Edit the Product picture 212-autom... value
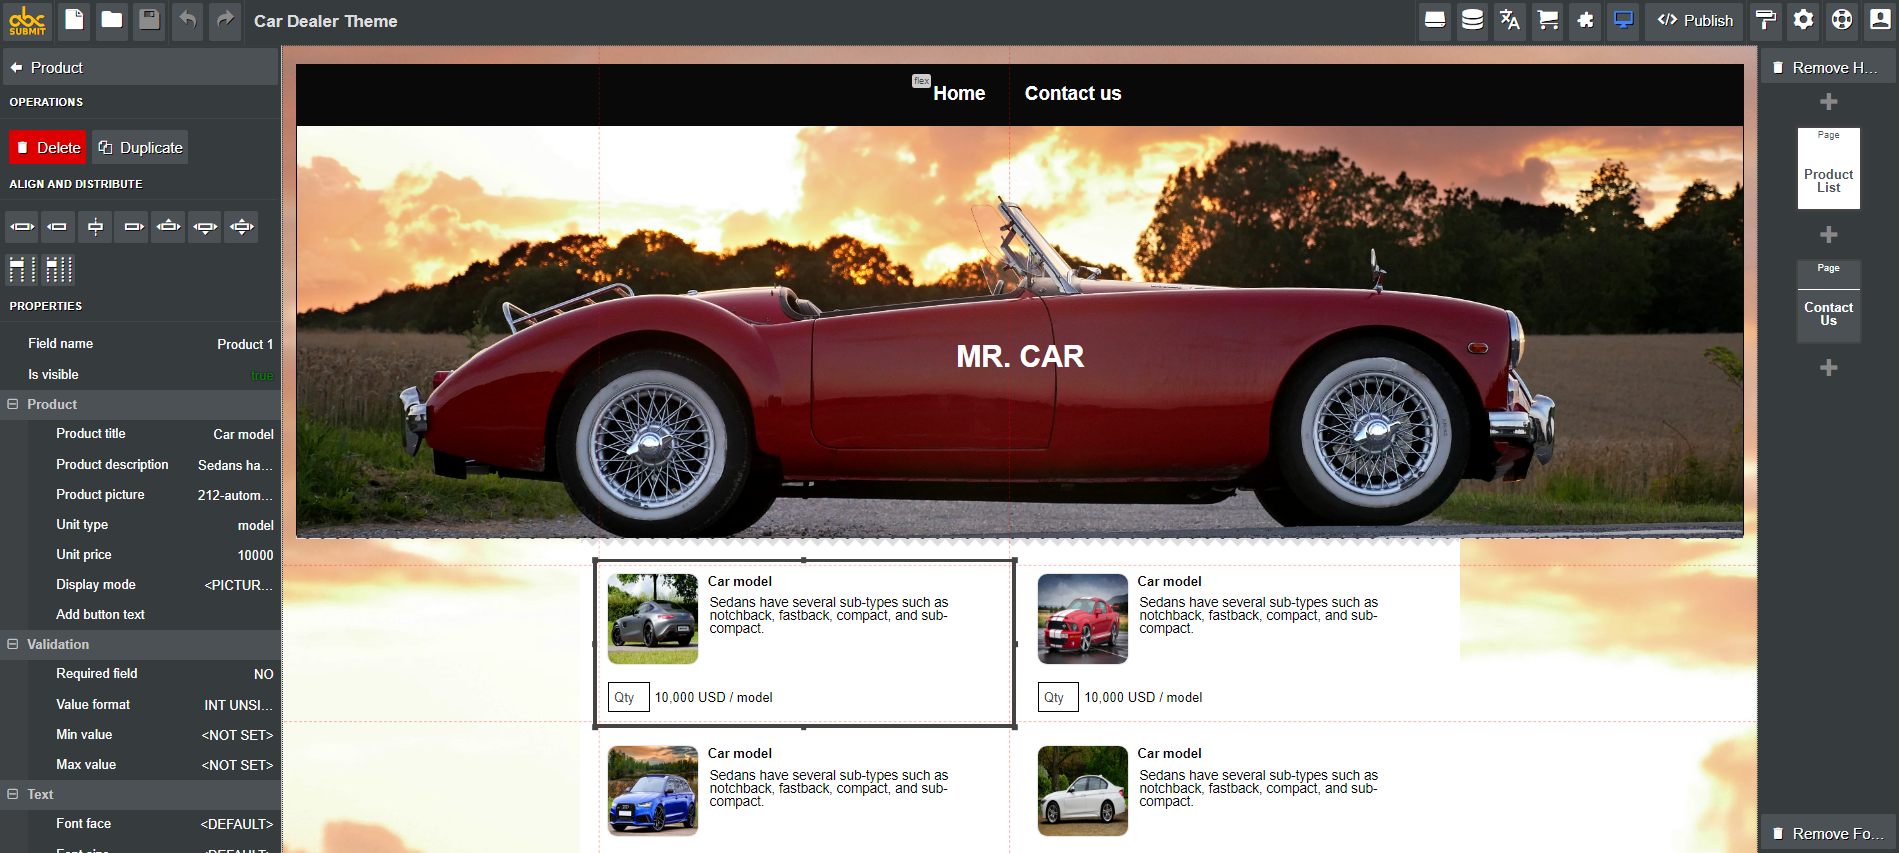 235,495
